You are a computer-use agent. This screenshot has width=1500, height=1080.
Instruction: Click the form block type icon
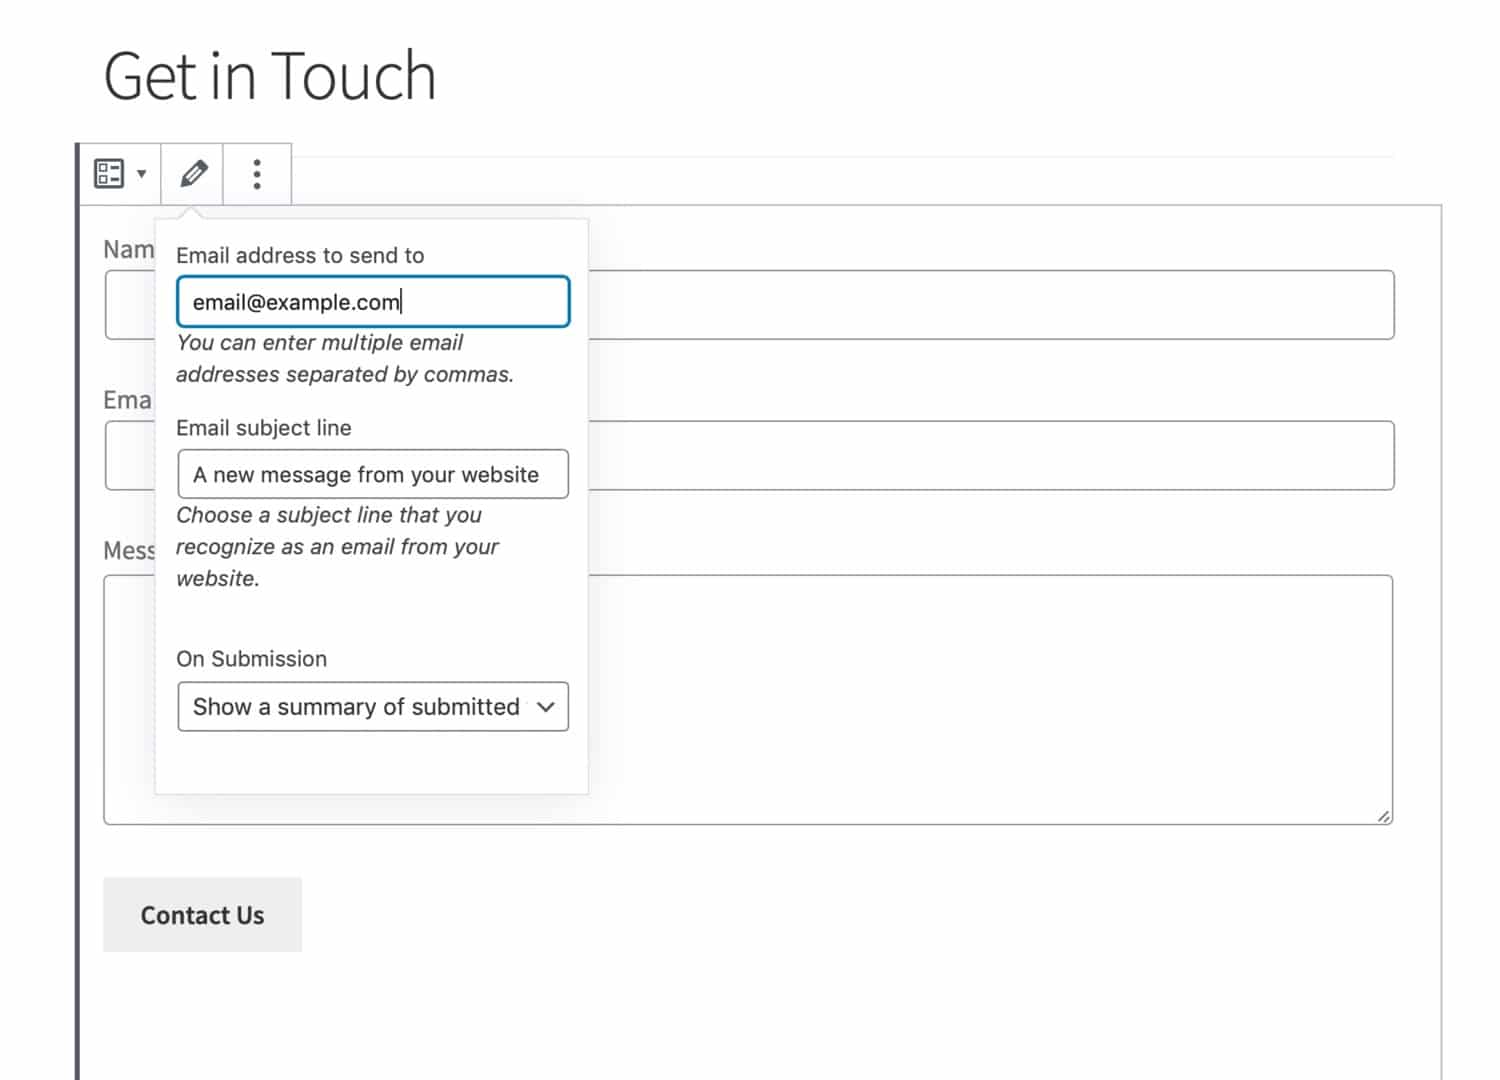(x=110, y=172)
